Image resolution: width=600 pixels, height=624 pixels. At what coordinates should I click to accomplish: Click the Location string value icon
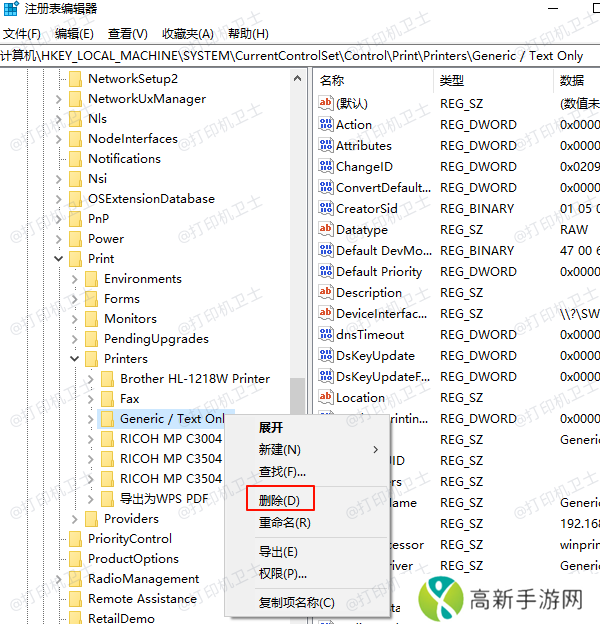pyautogui.click(x=325, y=398)
